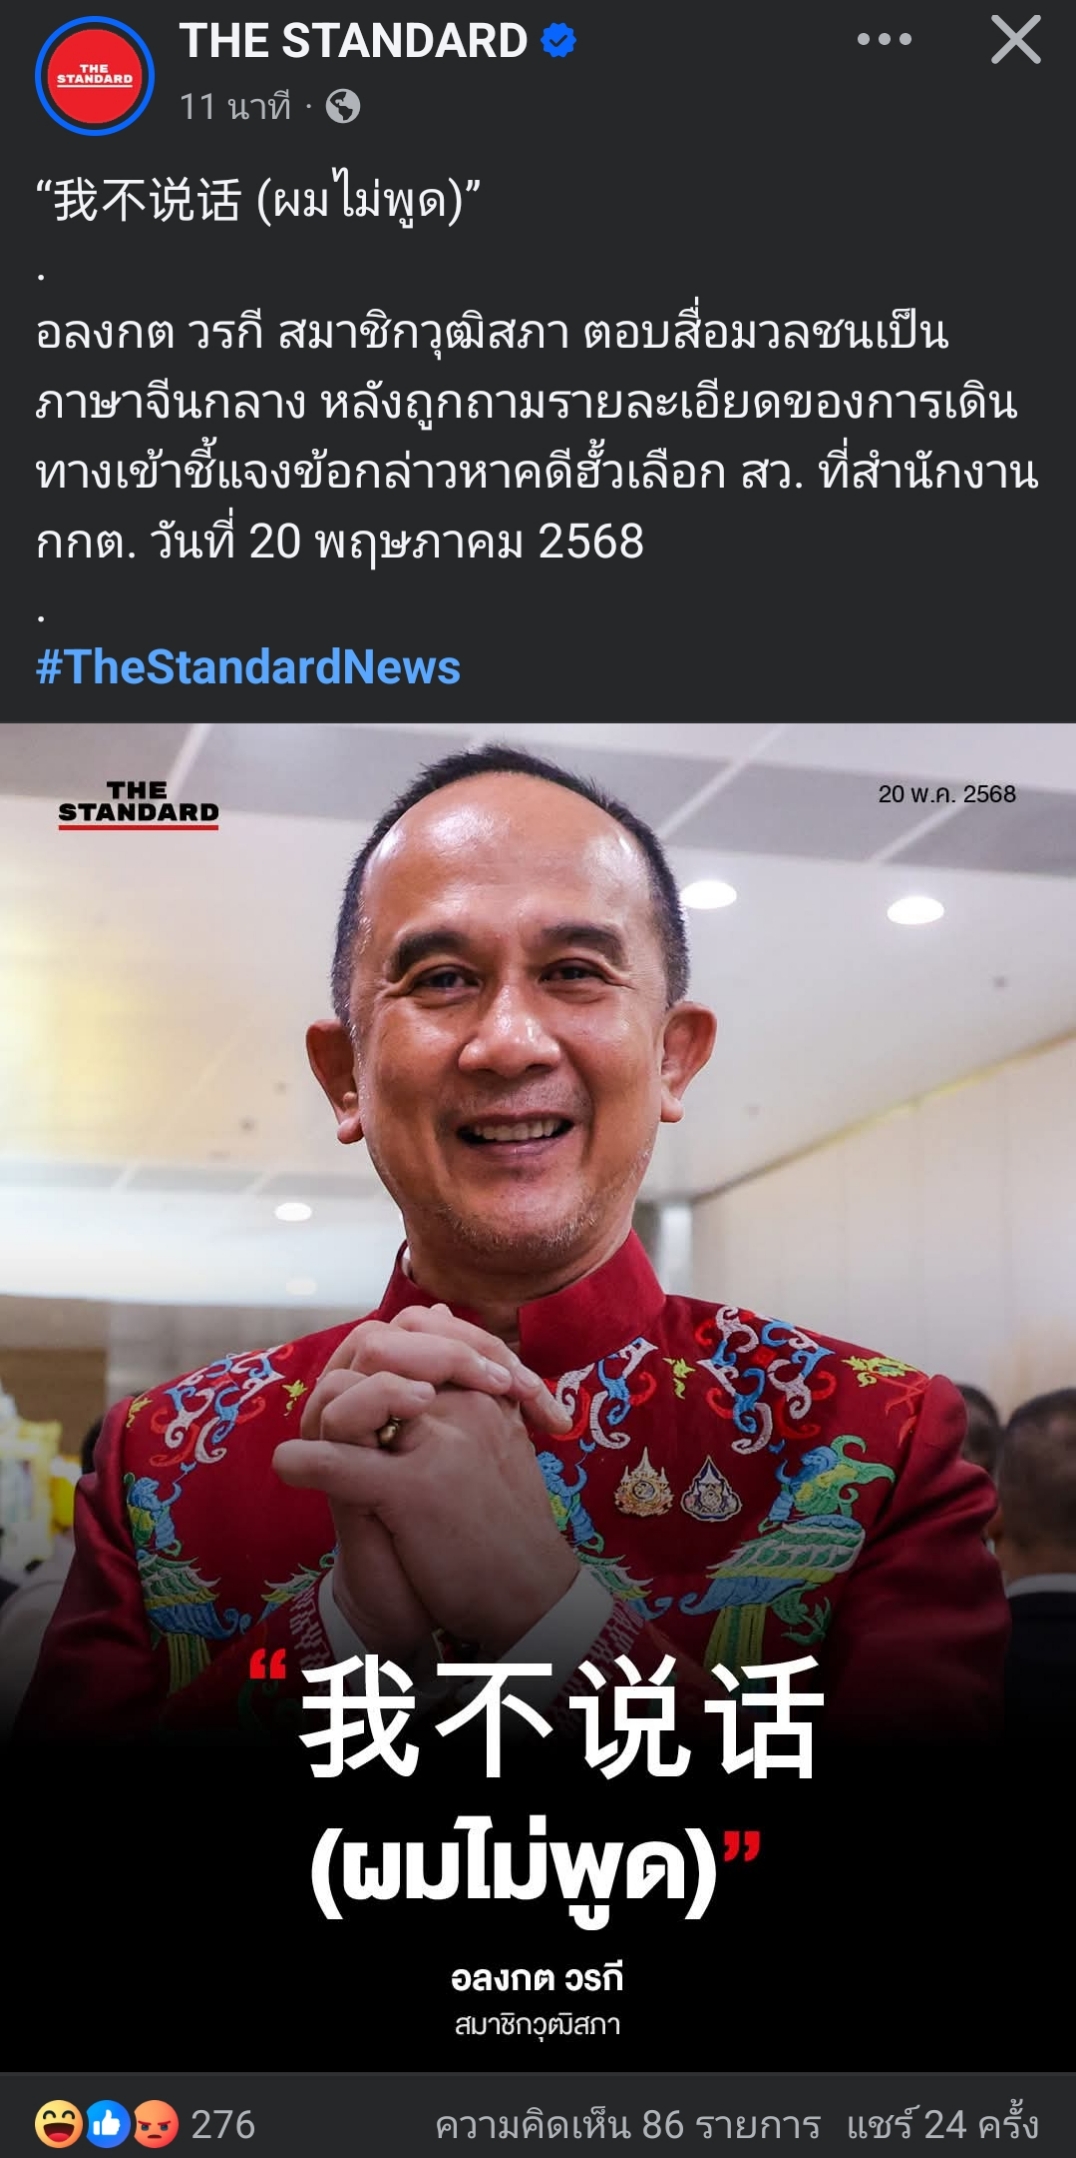Tap the blue verified badge
The height and width of the screenshot is (2158, 1076).
click(558, 41)
